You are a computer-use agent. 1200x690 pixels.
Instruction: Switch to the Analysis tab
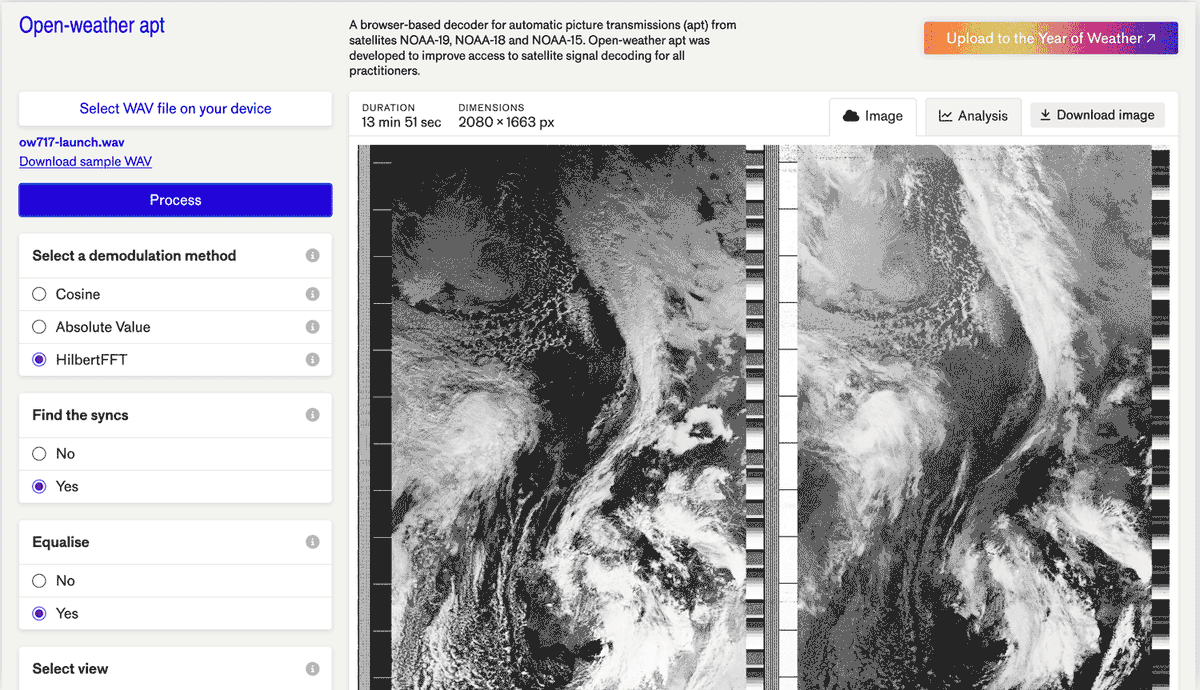(x=973, y=116)
